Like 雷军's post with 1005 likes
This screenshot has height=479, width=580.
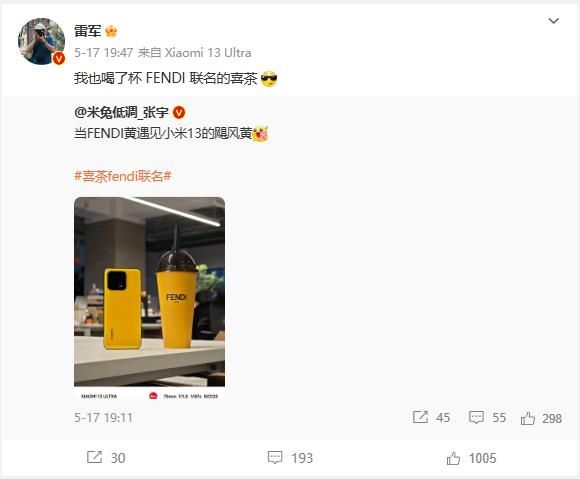(471, 459)
